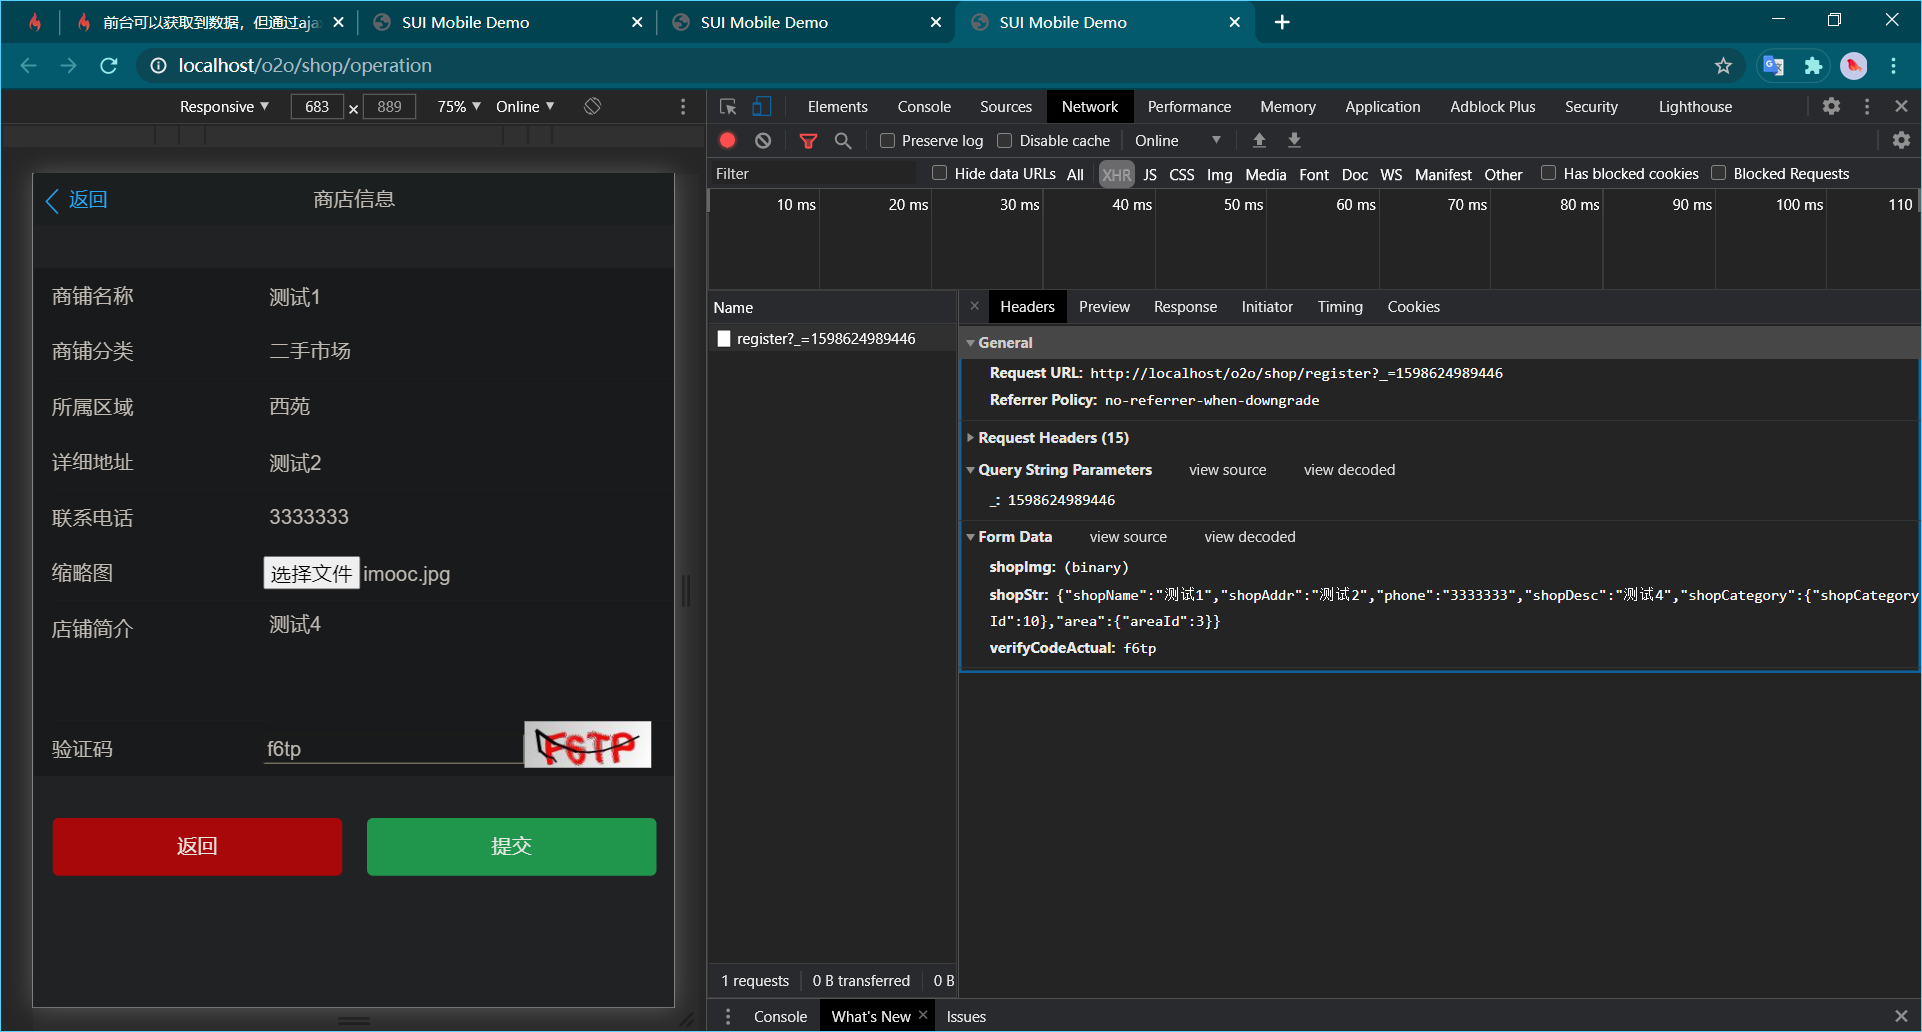Select the JS filter type
The height and width of the screenshot is (1032, 1922).
coord(1150,174)
